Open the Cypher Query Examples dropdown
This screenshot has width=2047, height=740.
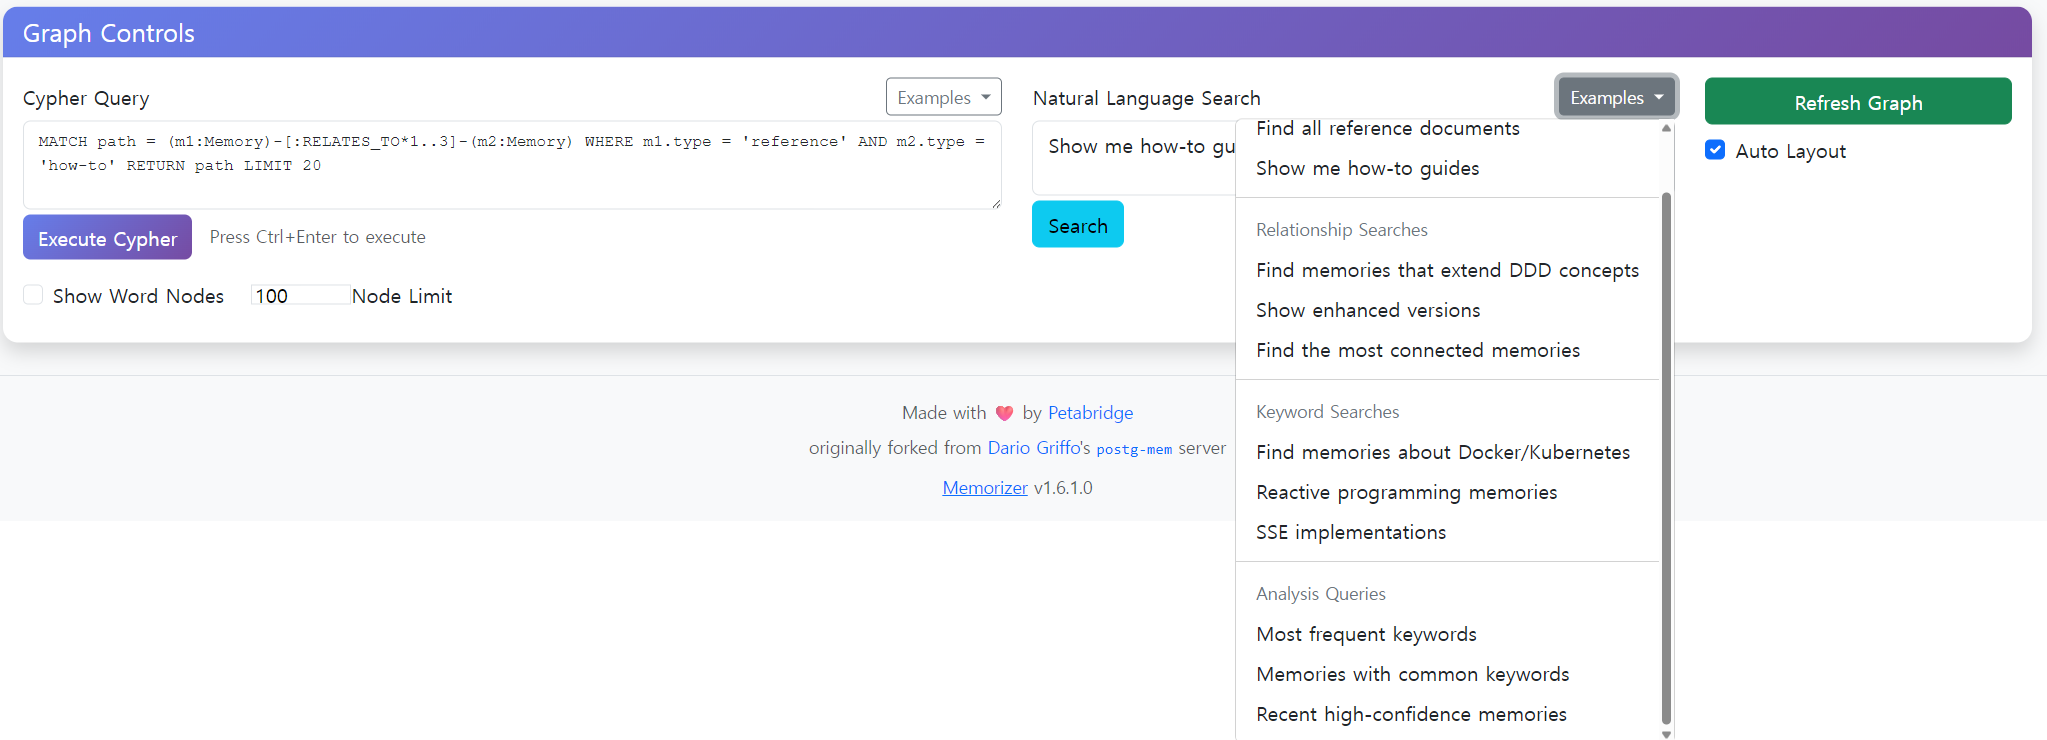point(943,97)
